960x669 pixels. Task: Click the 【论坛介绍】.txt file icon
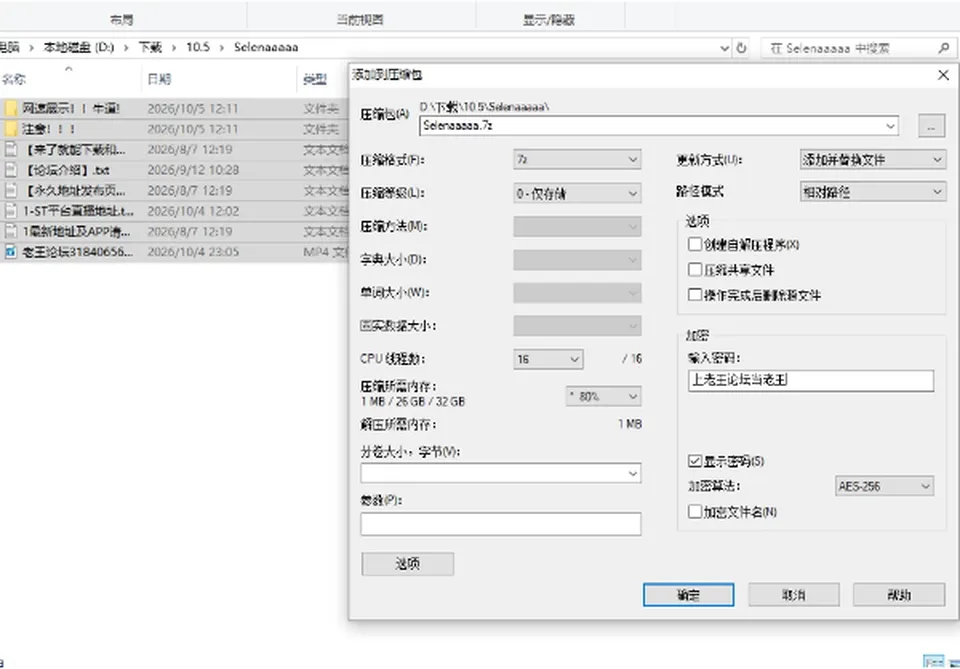pyautogui.click(x=10, y=170)
